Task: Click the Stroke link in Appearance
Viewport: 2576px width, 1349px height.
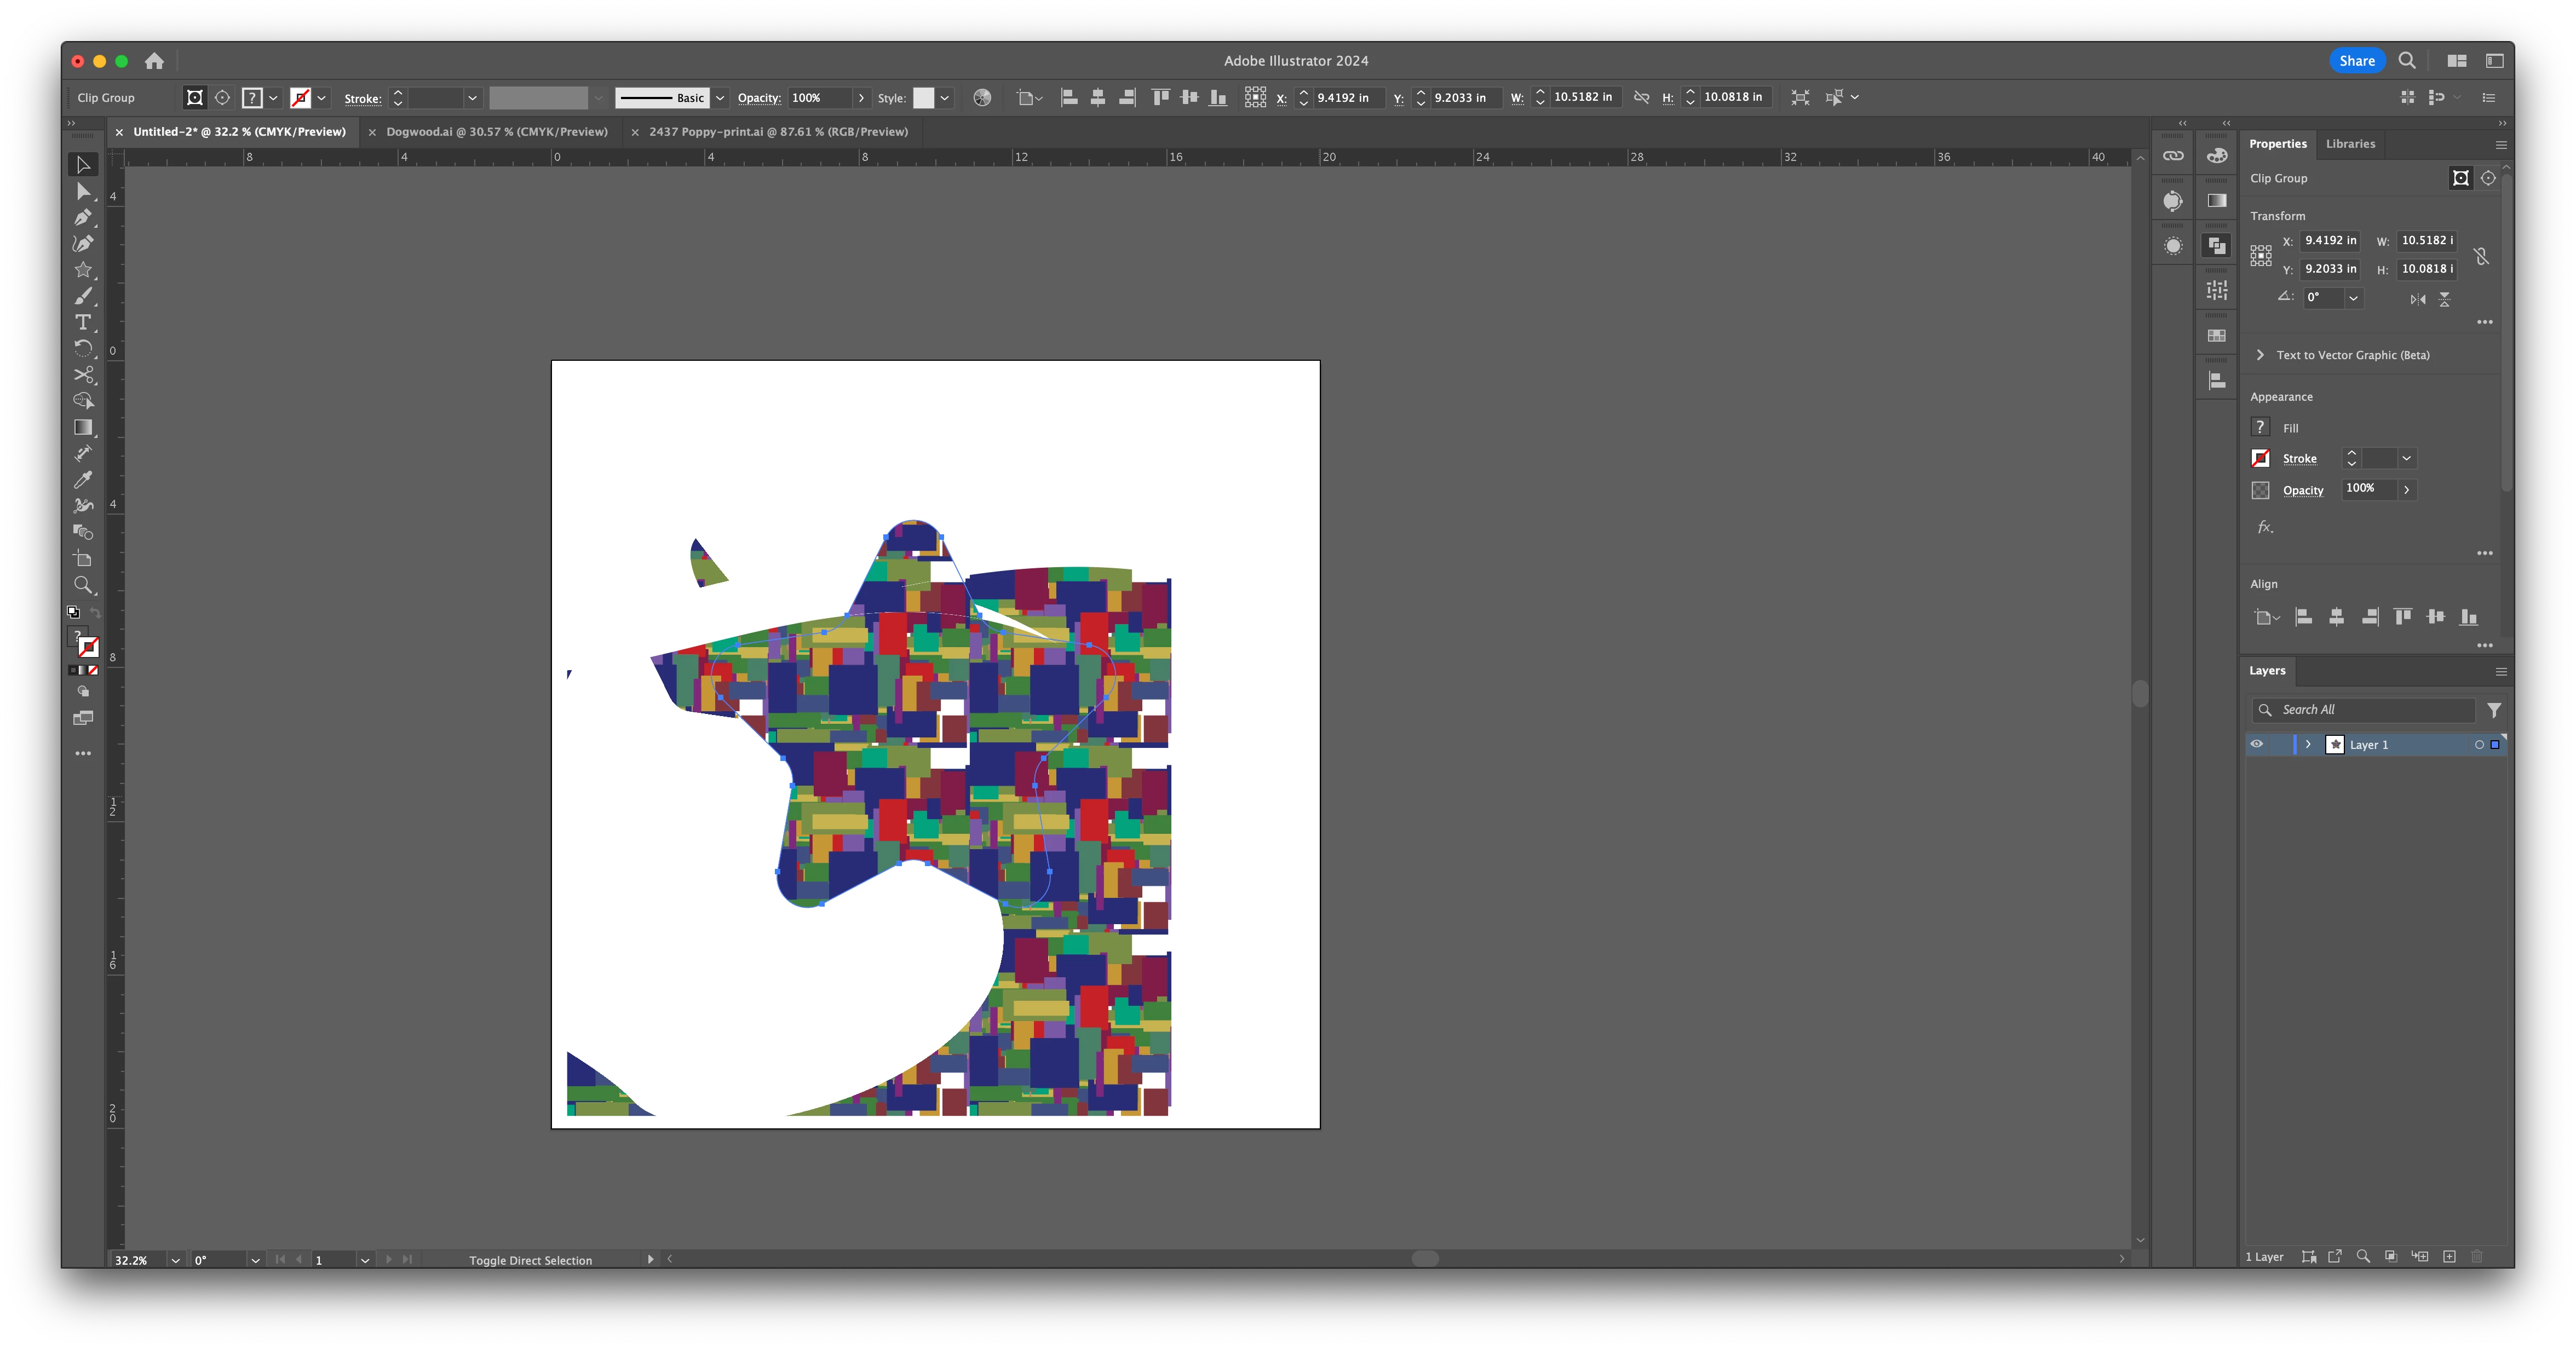Action: 2299,459
